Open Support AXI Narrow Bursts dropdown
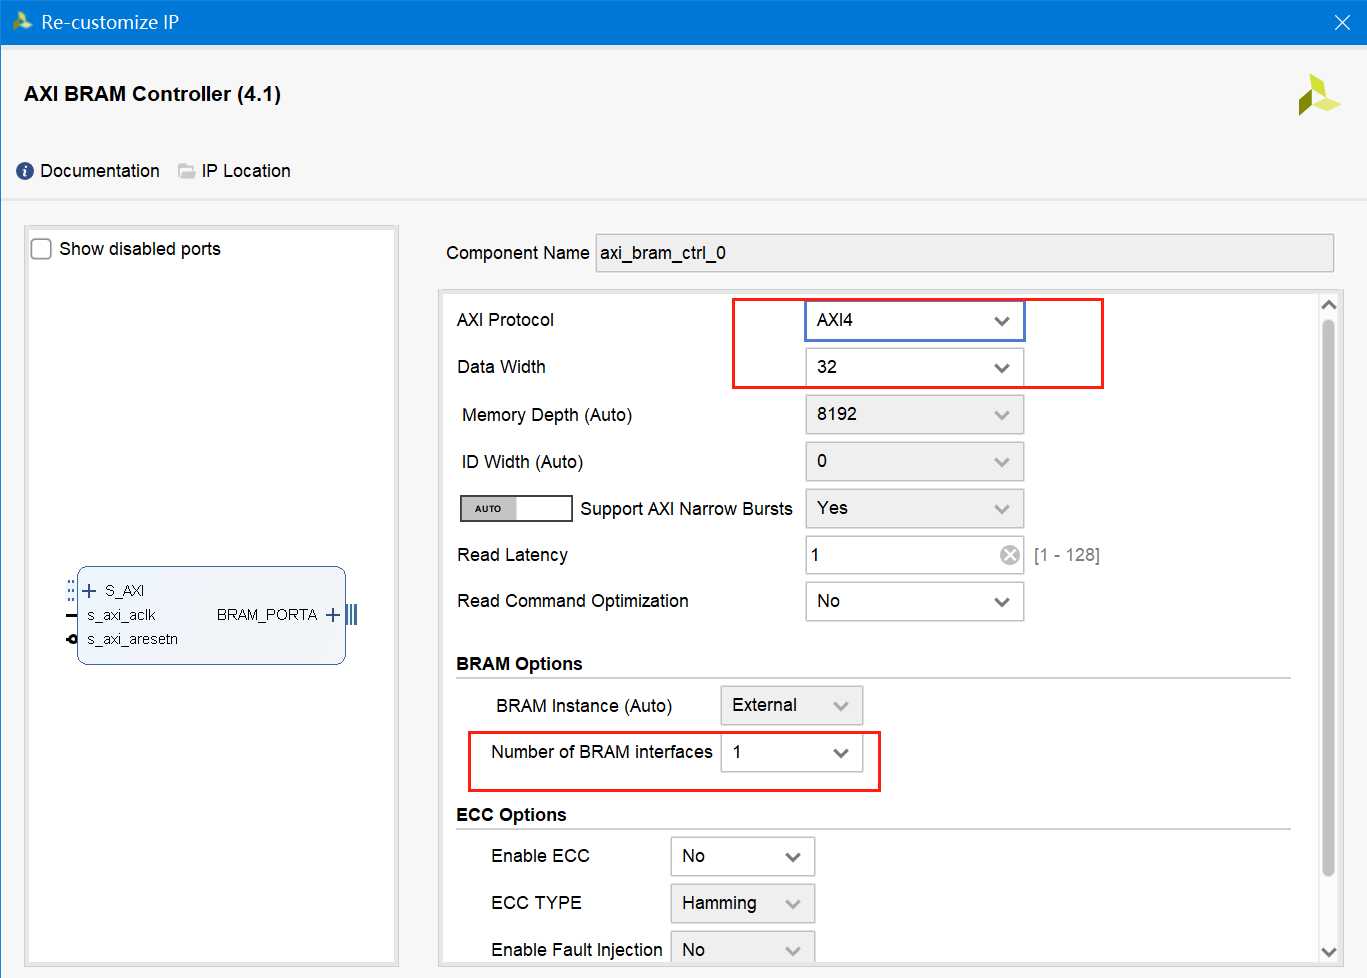 [x=915, y=508]
